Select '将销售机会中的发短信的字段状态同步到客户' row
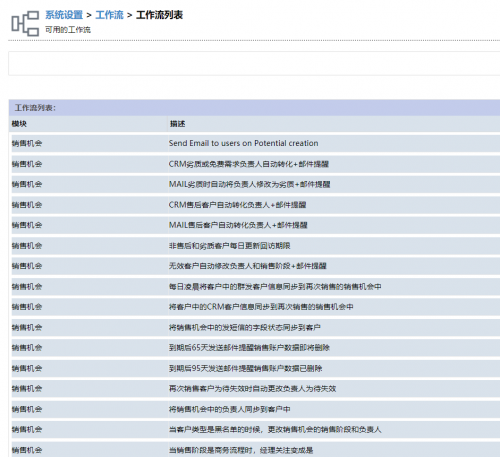 [256, 327]
